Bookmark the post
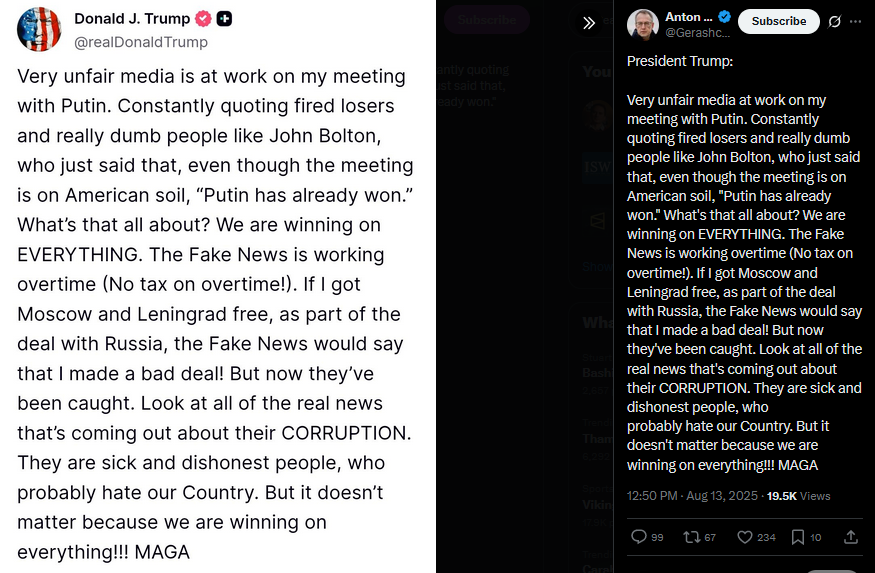This screenshot has width=875, height=573. coord(798,537)
